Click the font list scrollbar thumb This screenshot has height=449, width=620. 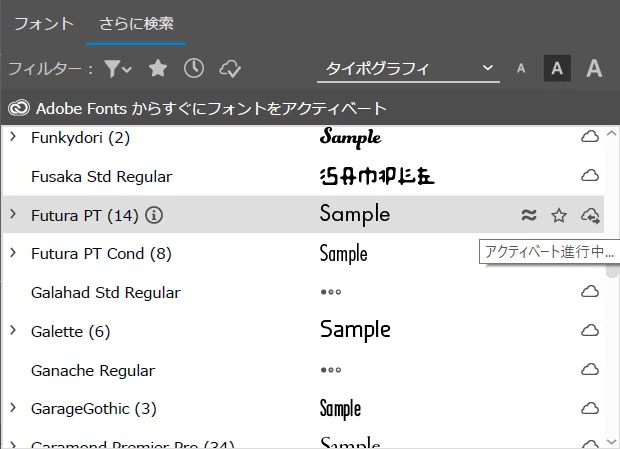click(612, 270)
